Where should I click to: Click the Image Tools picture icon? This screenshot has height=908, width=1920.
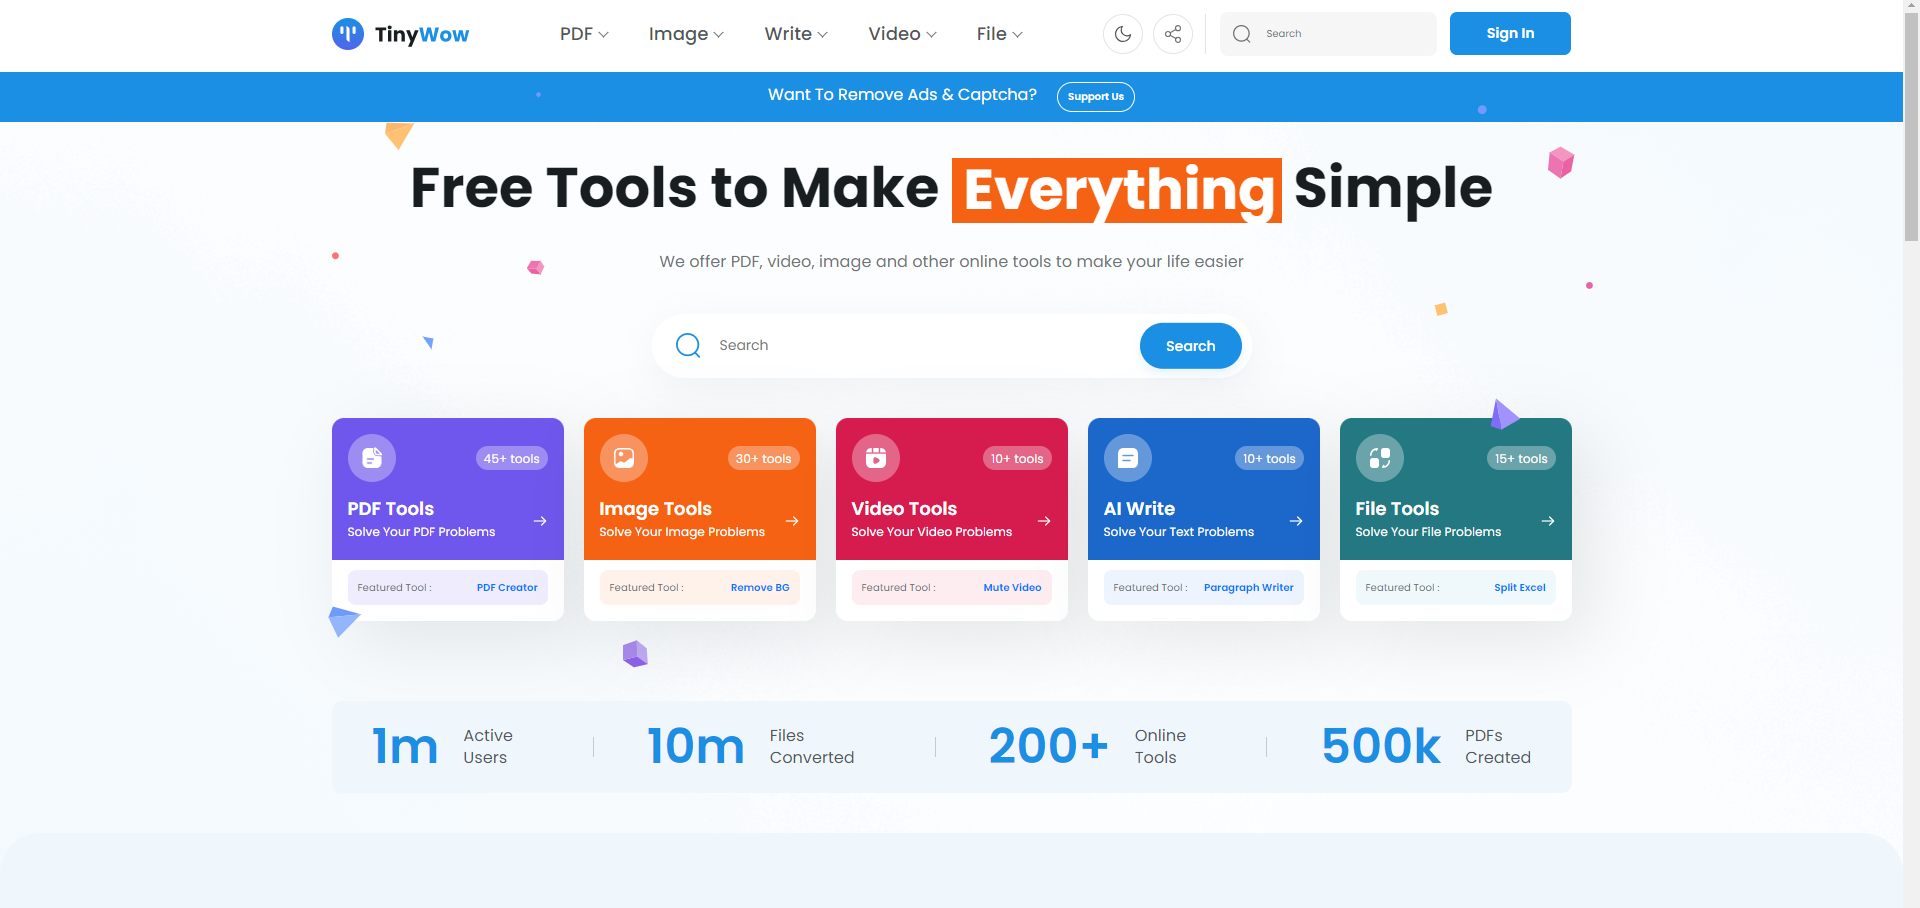pyautogui.click(x=623, y=457)
